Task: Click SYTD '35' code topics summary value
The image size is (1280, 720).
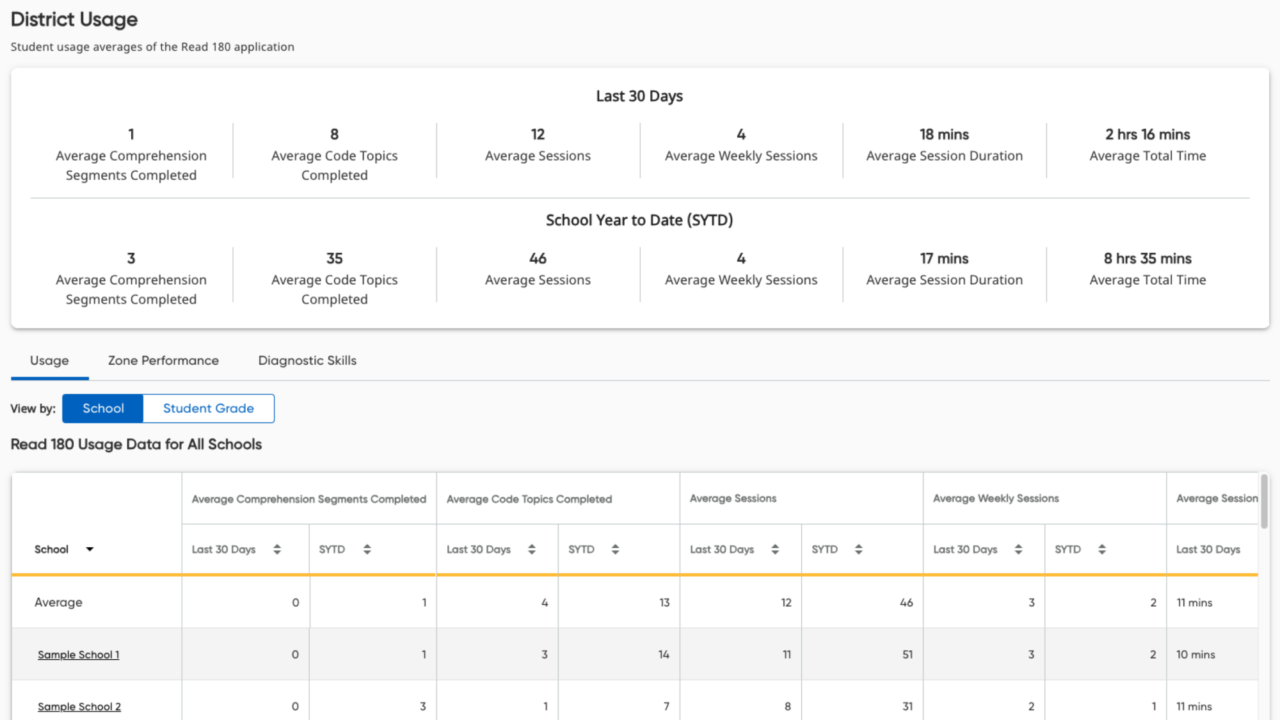Action: [334, 258]
